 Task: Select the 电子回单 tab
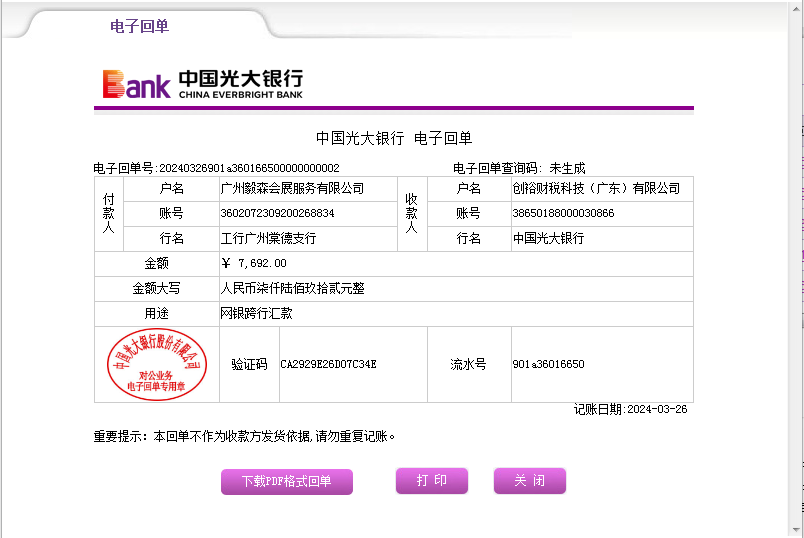[139, 26]
